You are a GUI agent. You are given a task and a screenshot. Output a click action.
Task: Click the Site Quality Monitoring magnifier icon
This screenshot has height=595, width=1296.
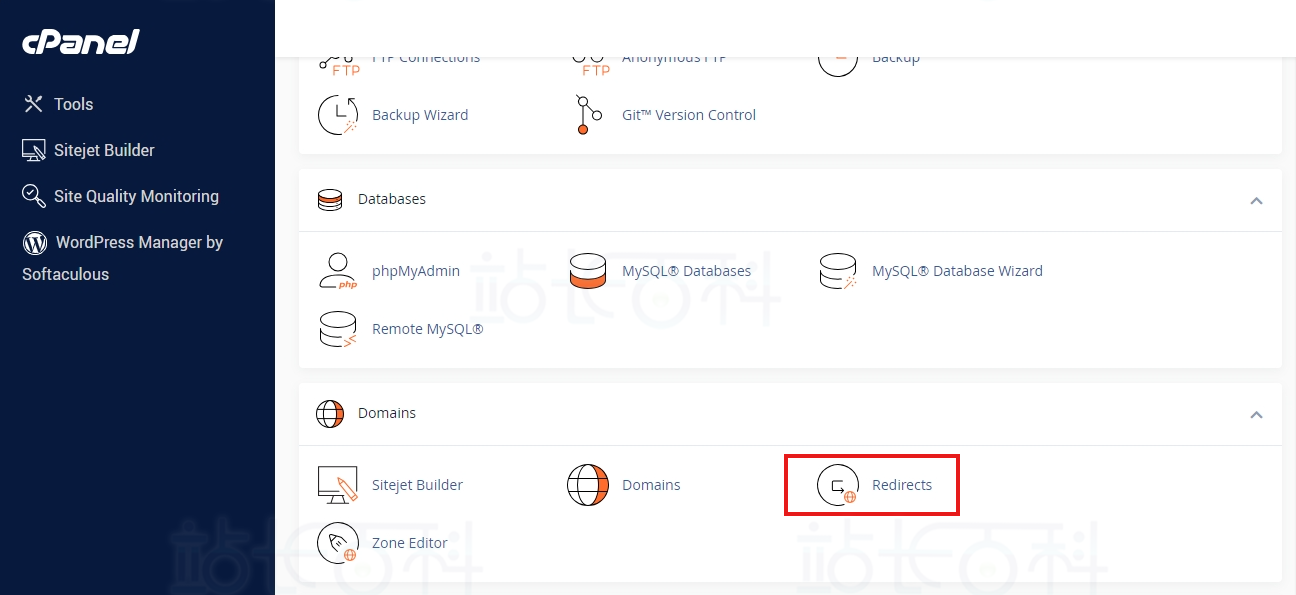pyautogui.click(x=34, y=196)
